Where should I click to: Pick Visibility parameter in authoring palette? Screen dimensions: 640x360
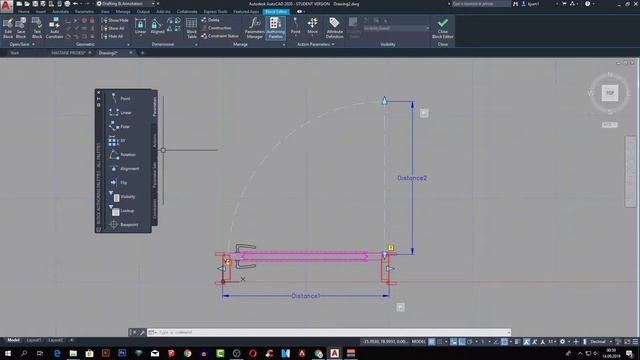tap(122, 197)
